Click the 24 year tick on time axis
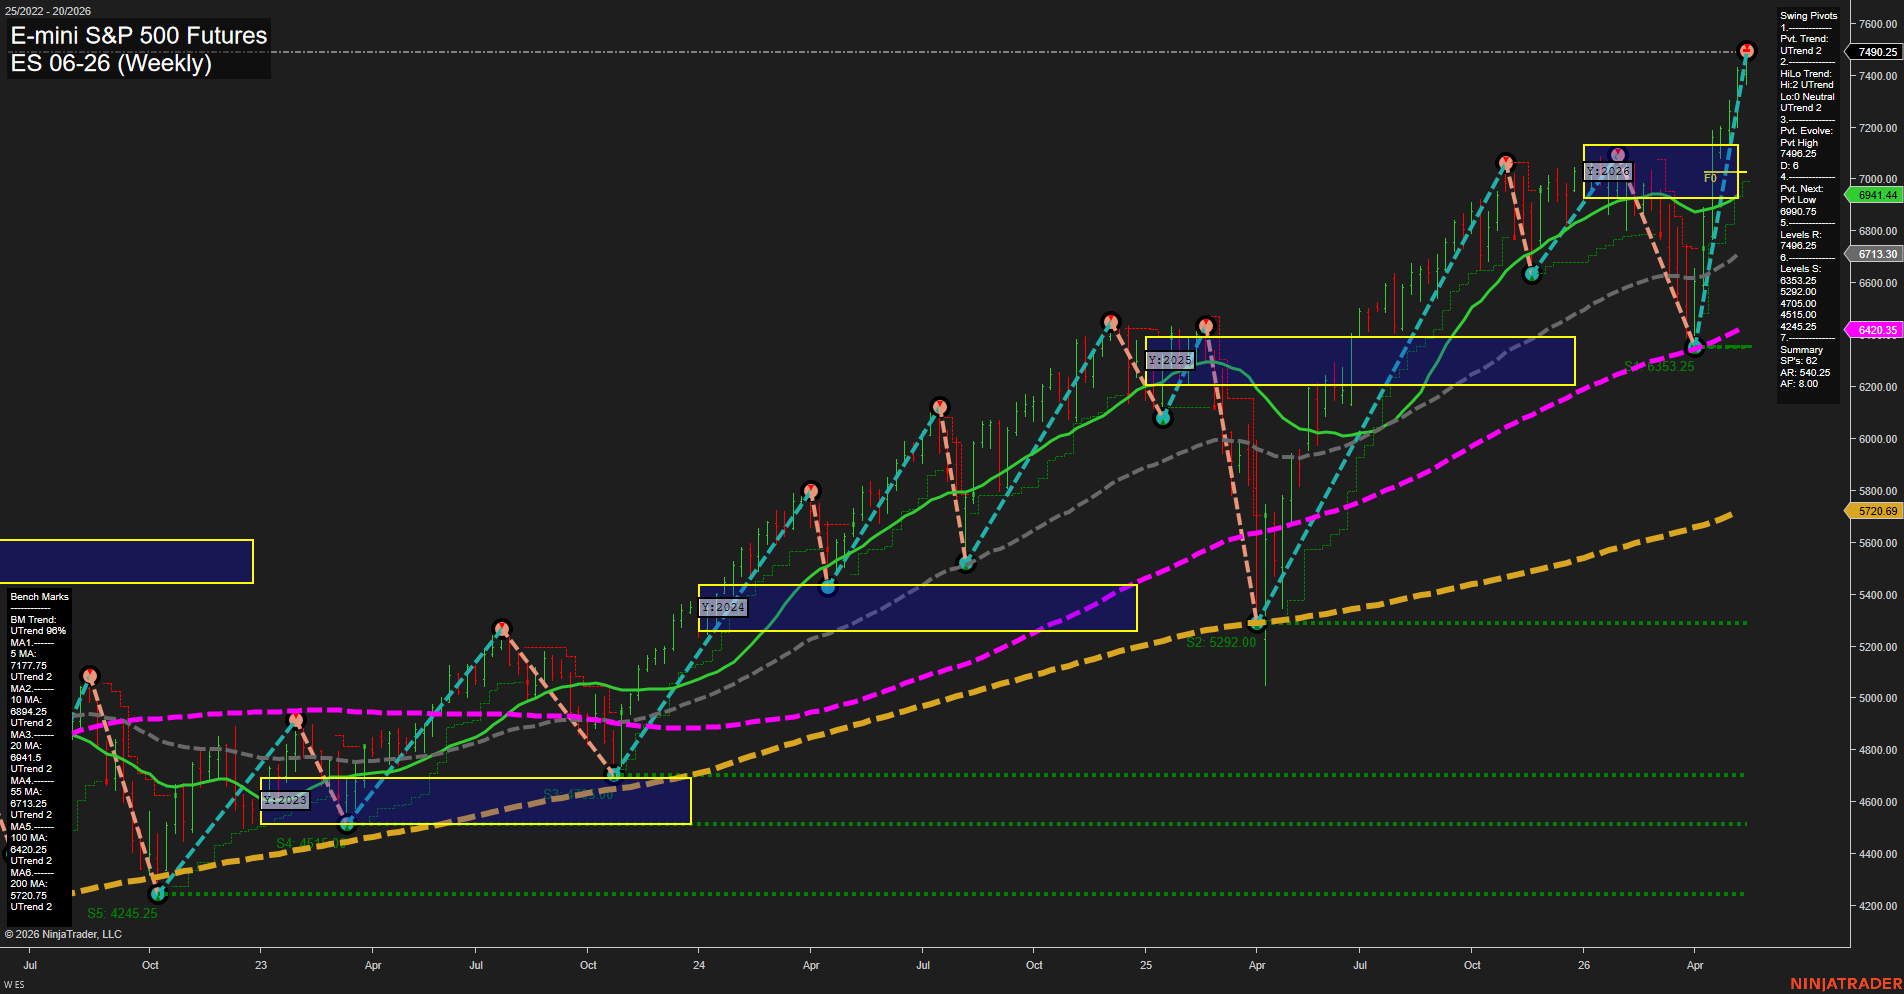1904x994 pixels. pyautogui.click(x=699, y=965)
